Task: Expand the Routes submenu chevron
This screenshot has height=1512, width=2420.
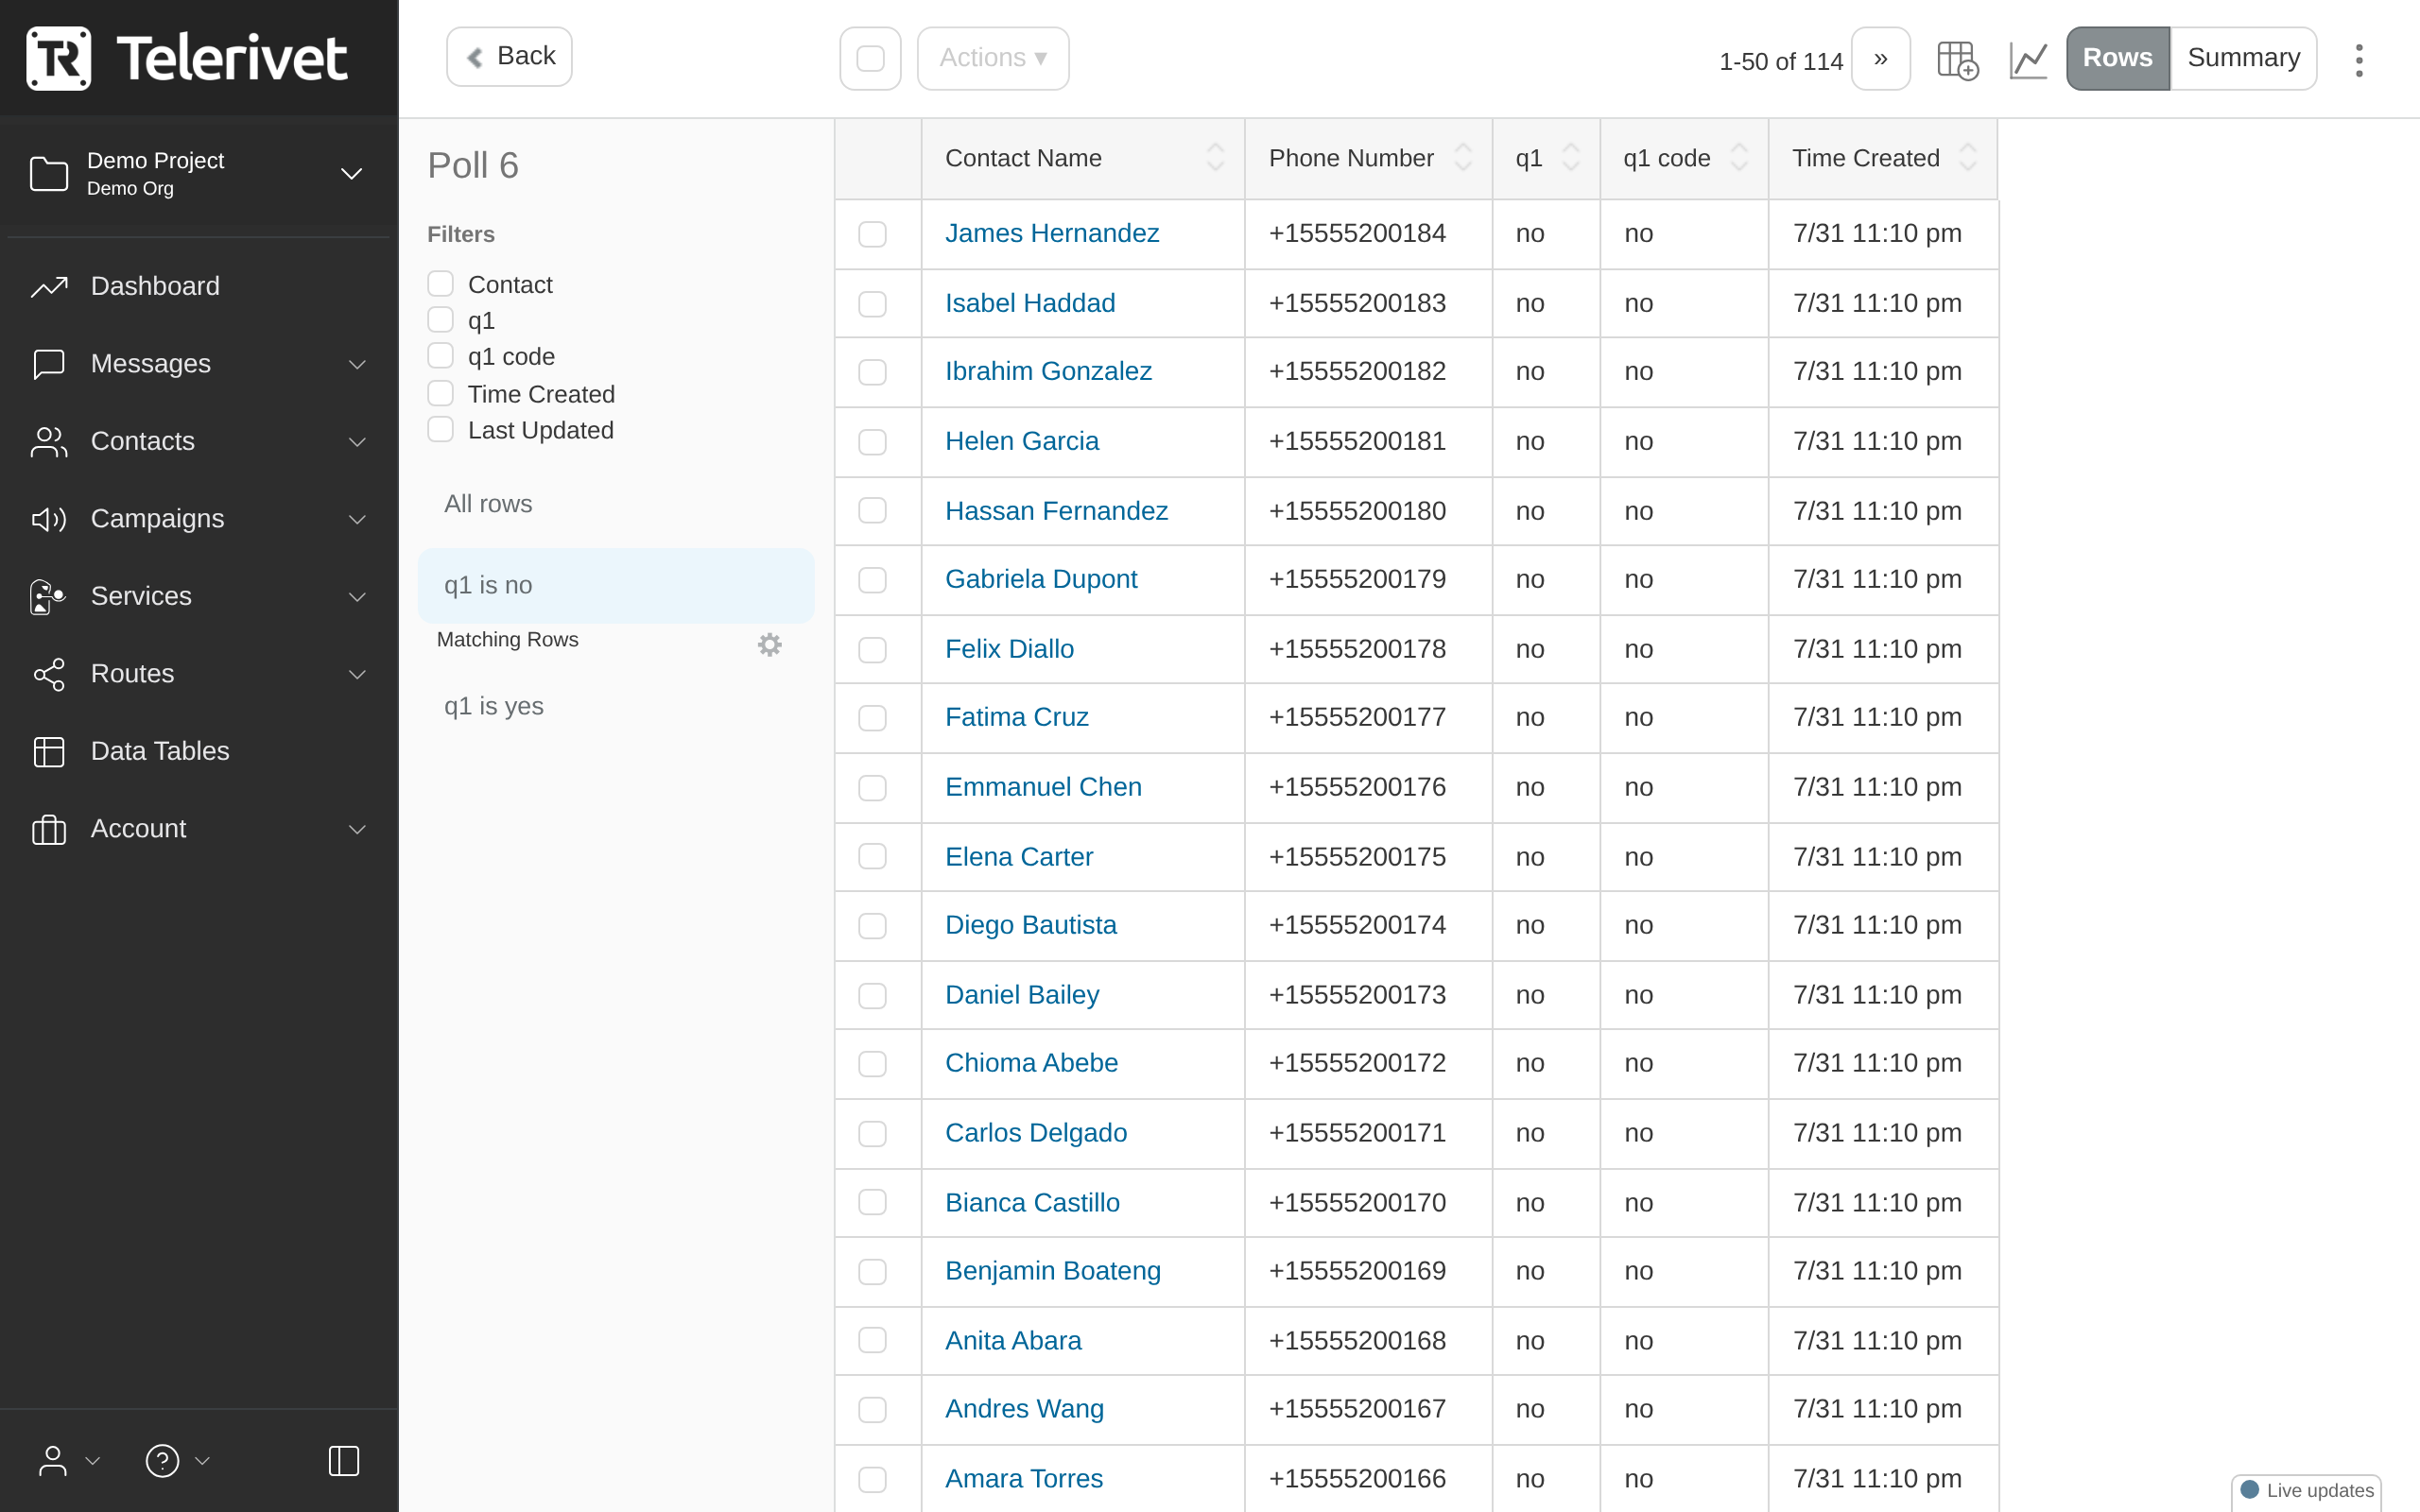Action: (357, 674)
